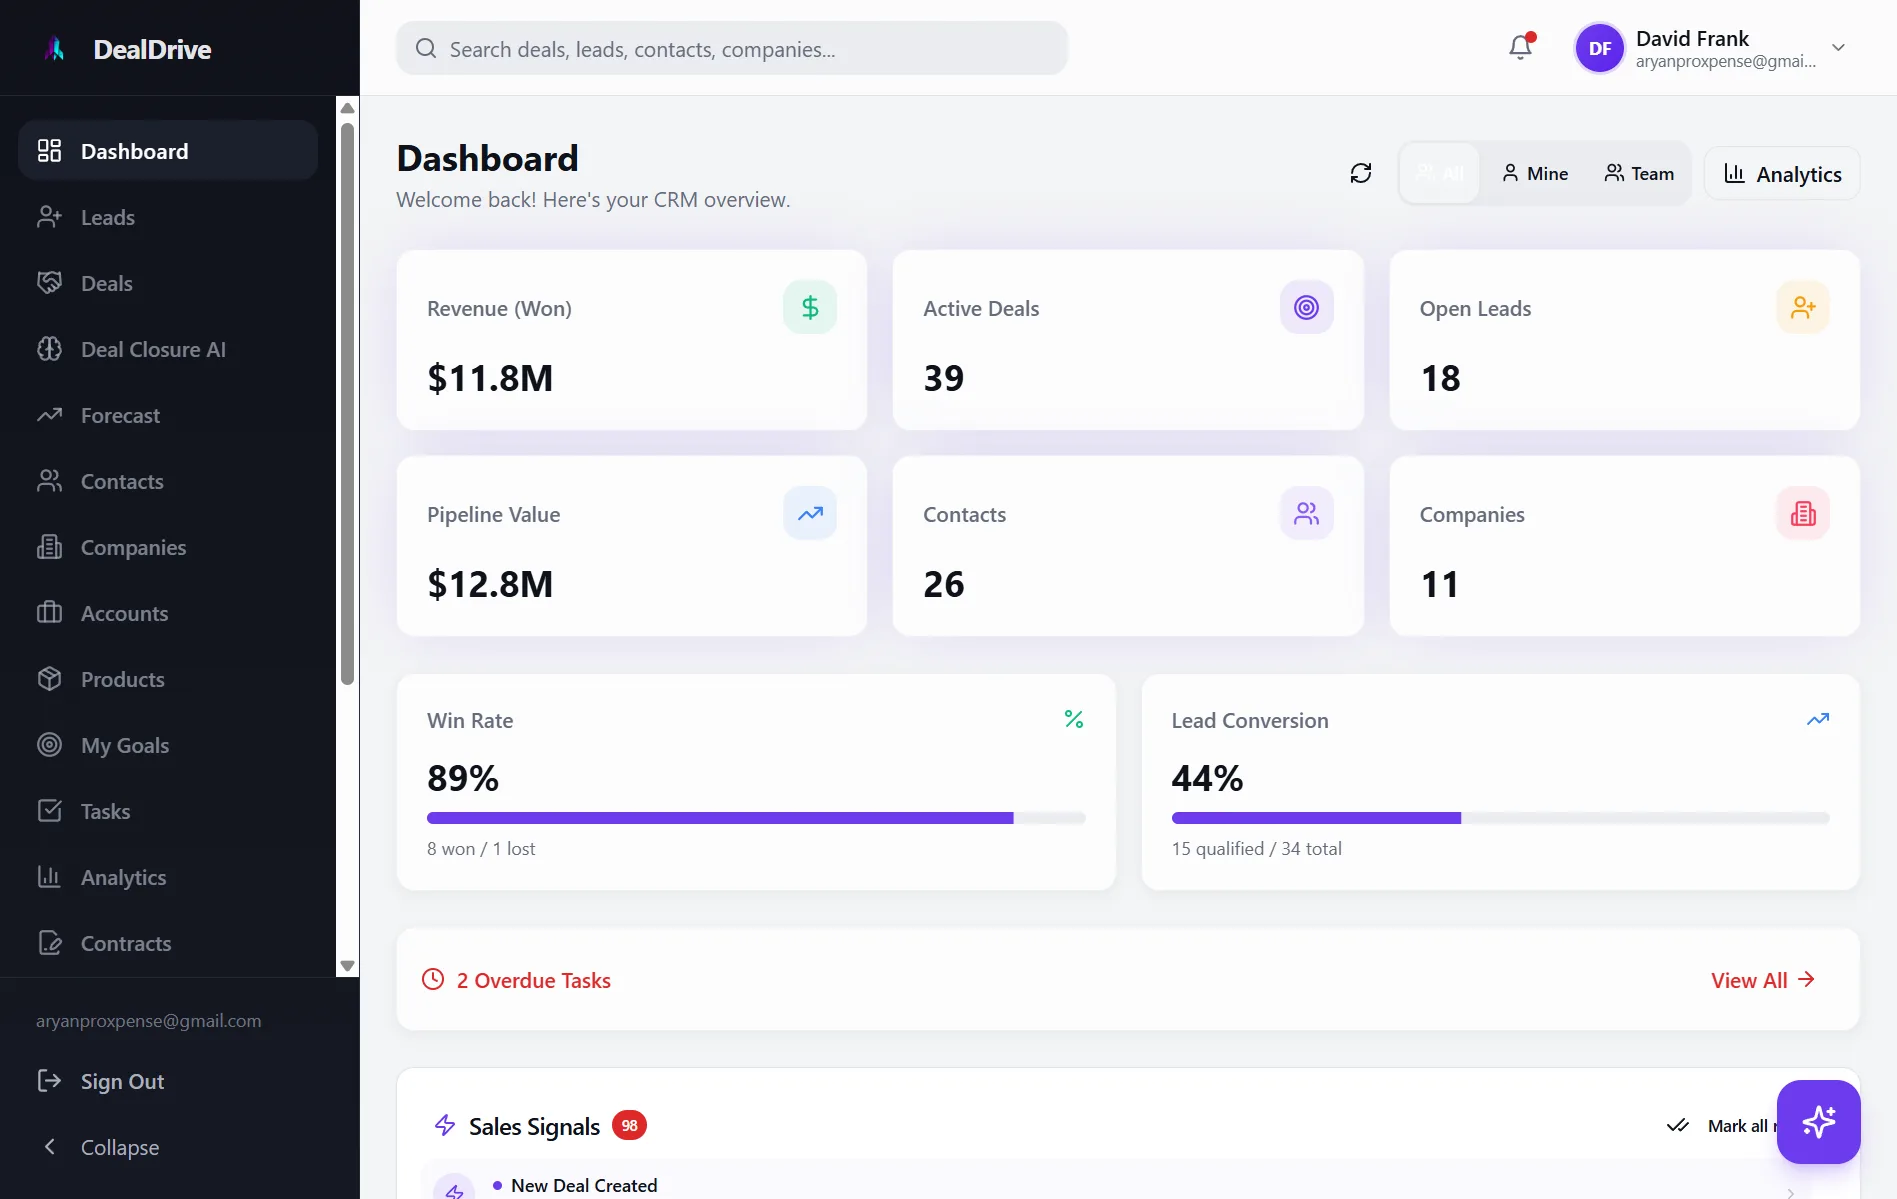The image size is (1897, 1199).
Task: Open the Deals section
Action: pyautogui.click(x=168, y=282)
